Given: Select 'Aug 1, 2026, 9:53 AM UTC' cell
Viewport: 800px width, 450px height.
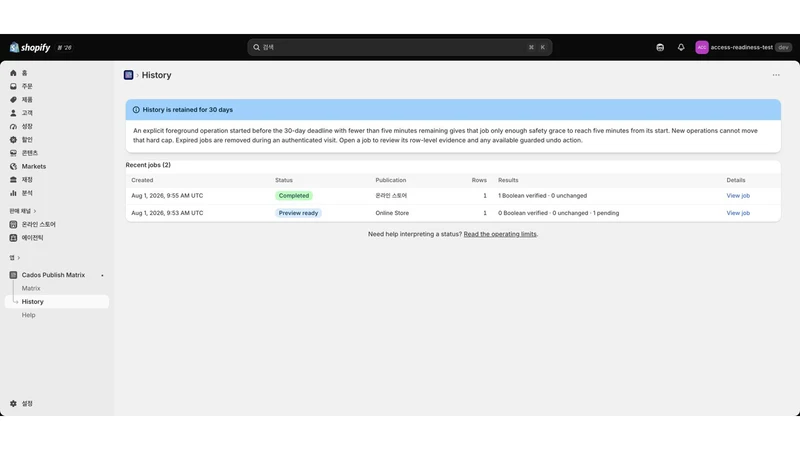Looking at the screenshot, I should coord(167,213).
